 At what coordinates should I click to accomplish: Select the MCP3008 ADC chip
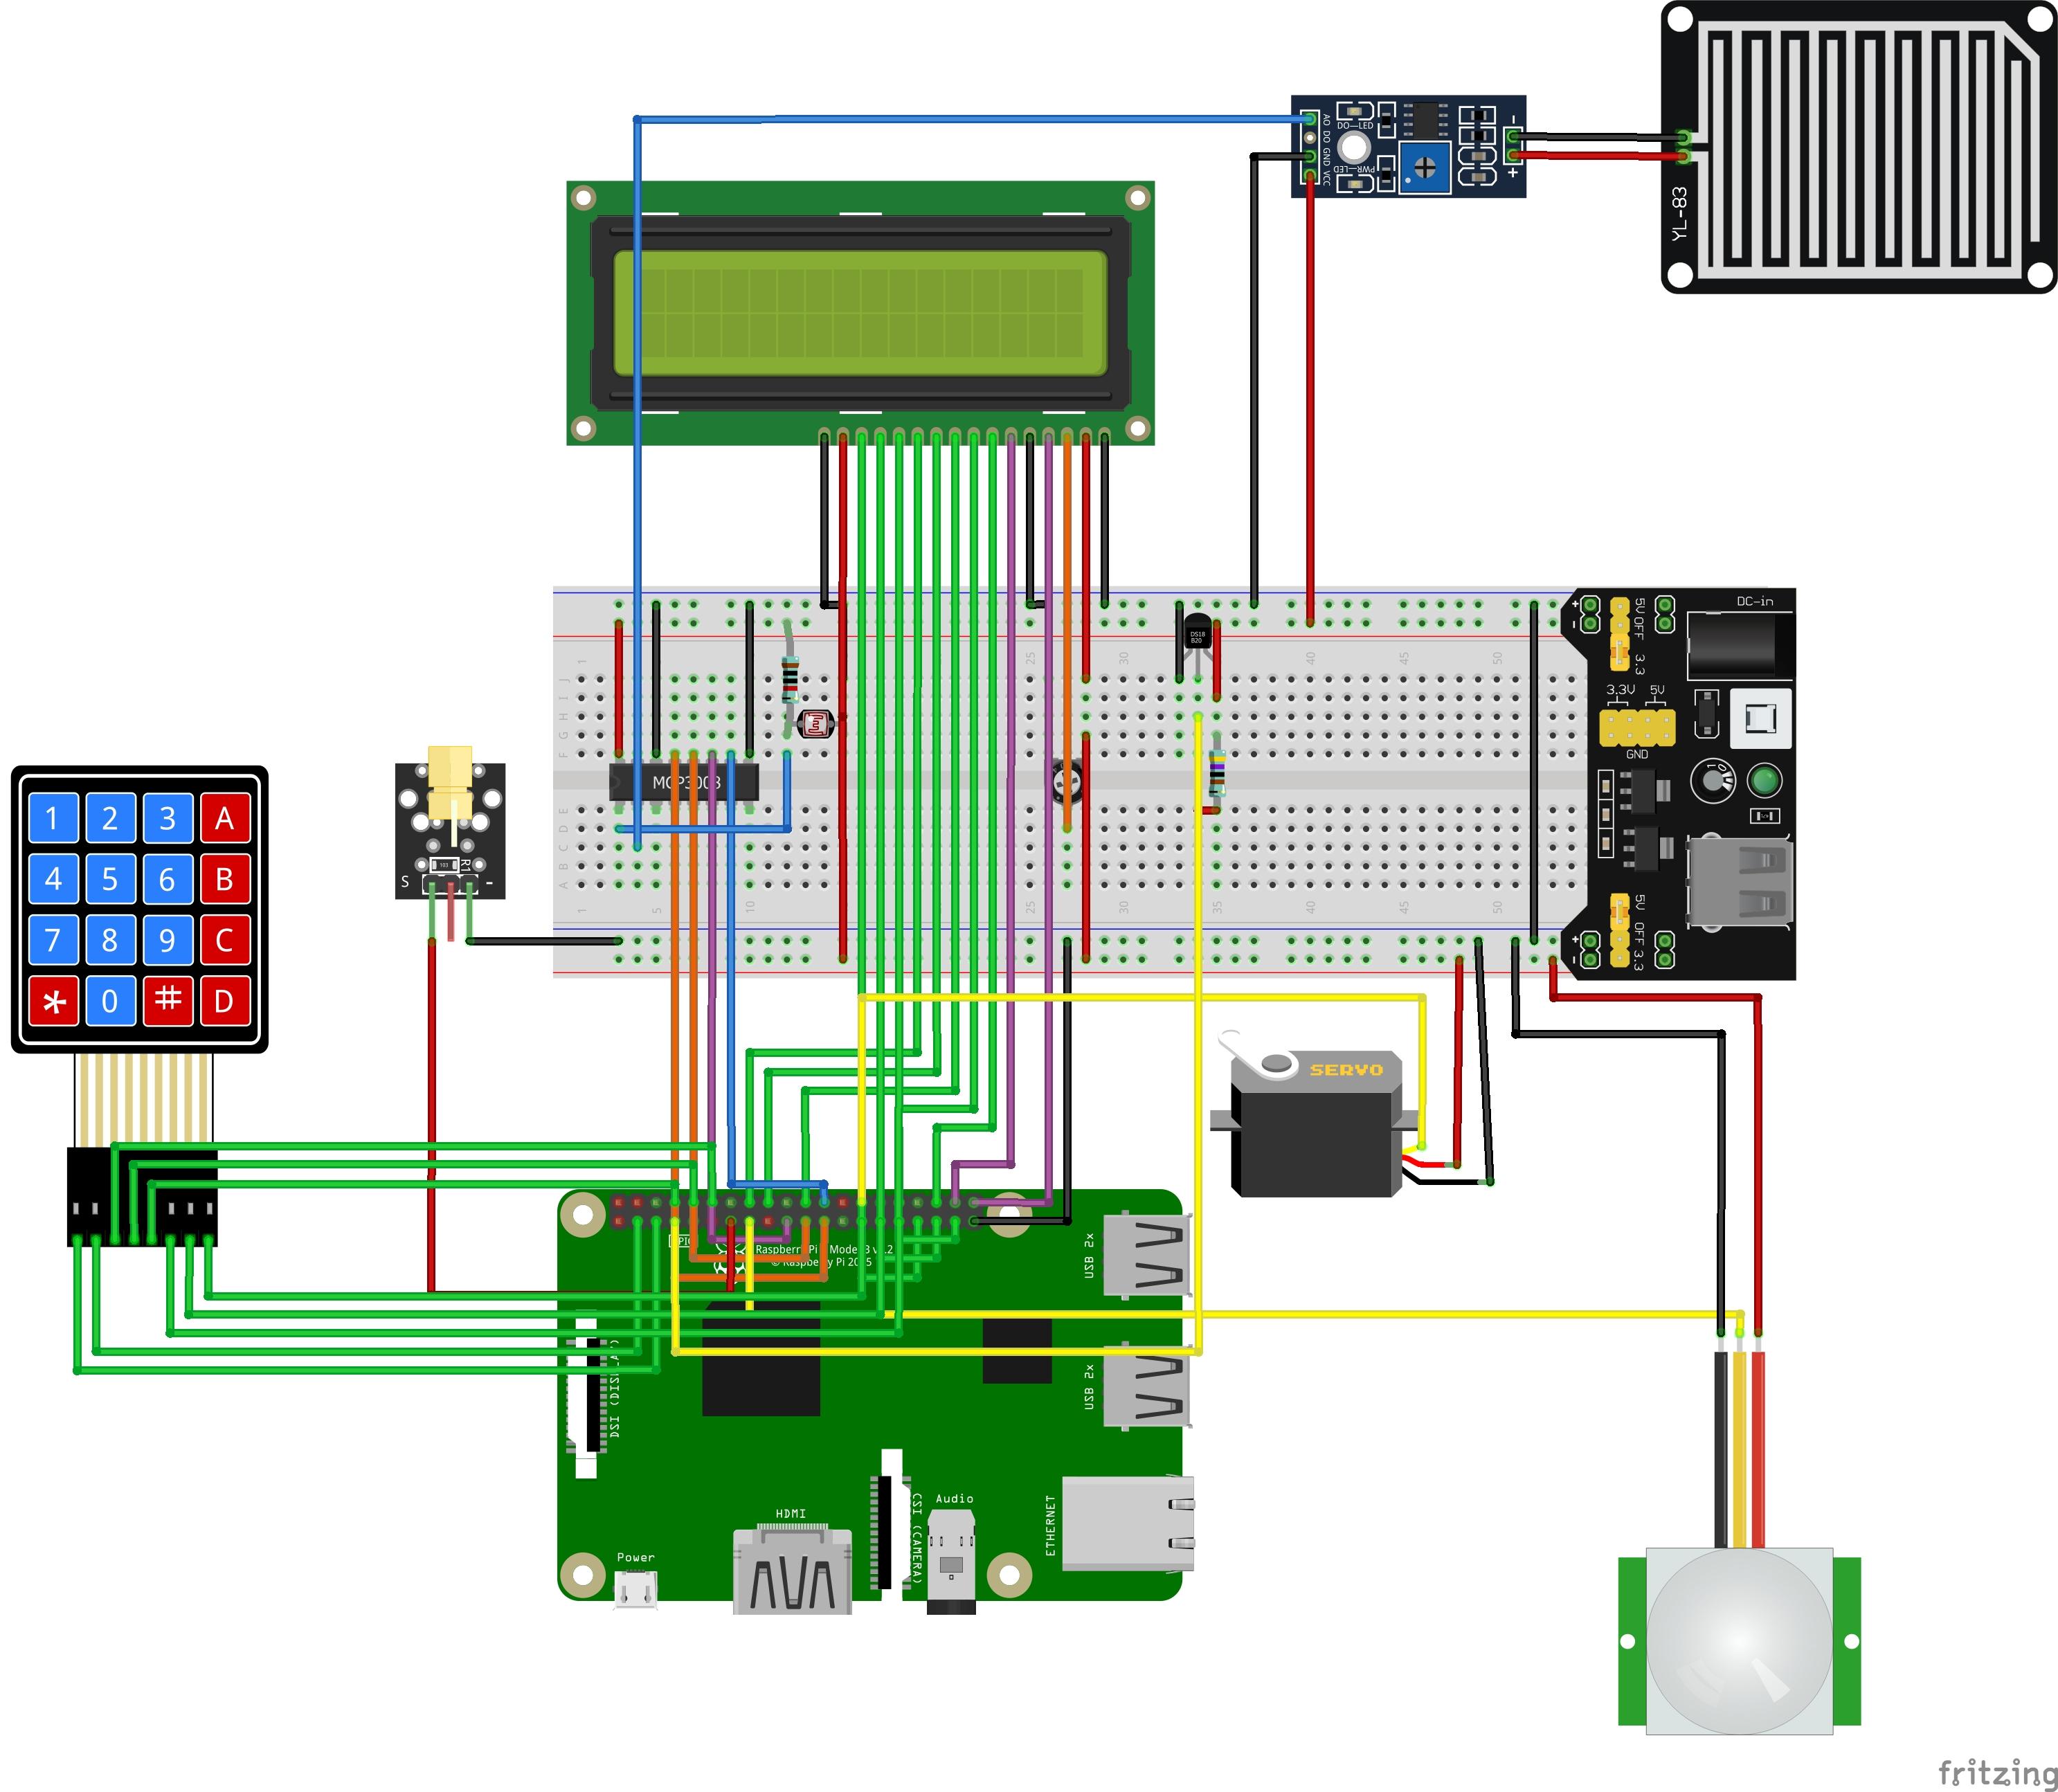click(x=684, y=782)
